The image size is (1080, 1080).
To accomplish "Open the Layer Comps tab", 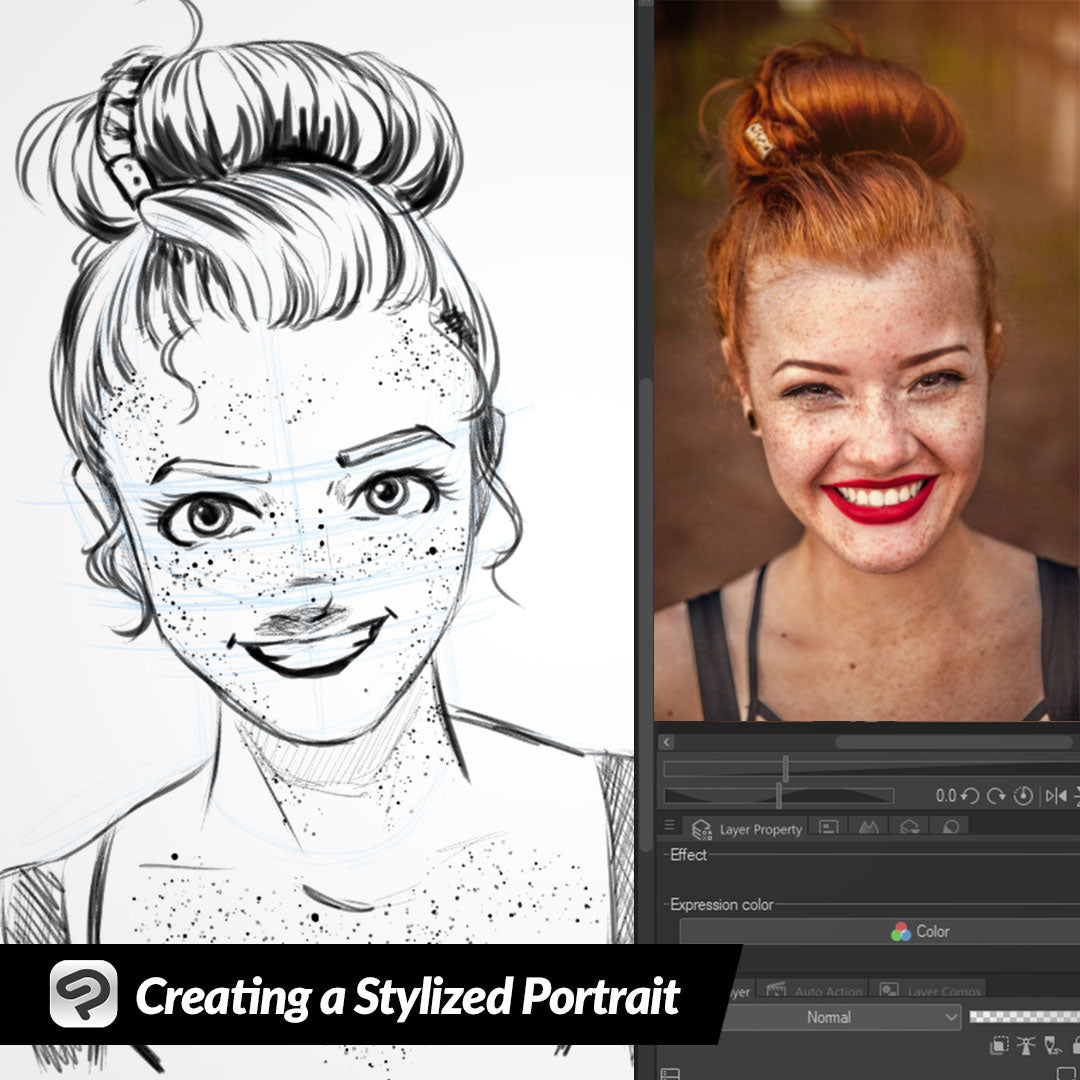I will click(x=930, y=991).
